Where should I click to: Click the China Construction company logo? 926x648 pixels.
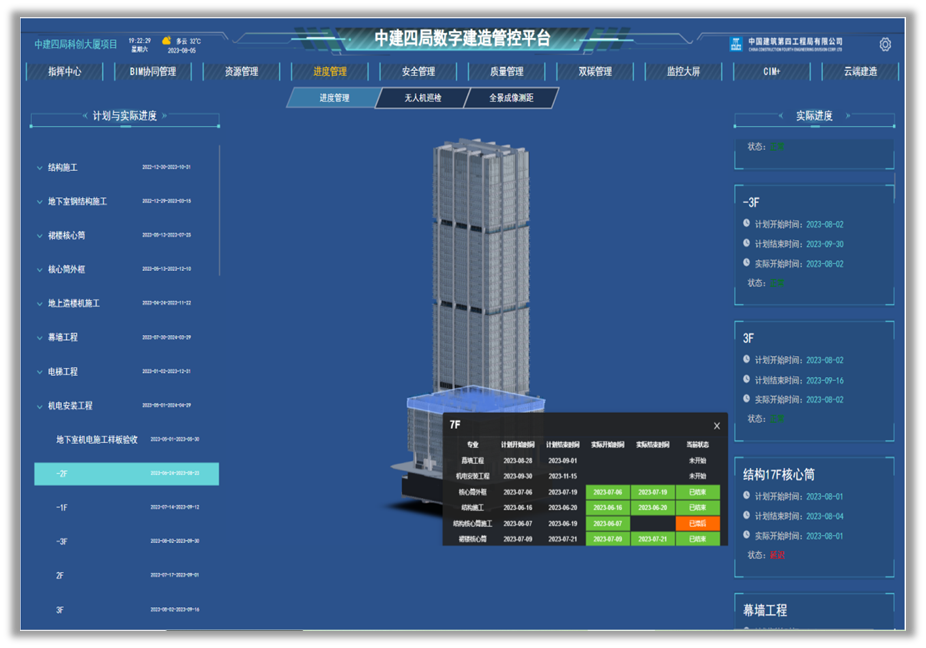click(x=738, y=44)
